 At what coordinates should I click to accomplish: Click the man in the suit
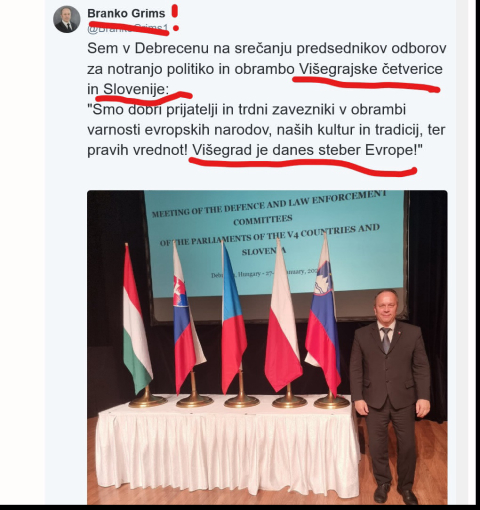(x=389, y=393)
